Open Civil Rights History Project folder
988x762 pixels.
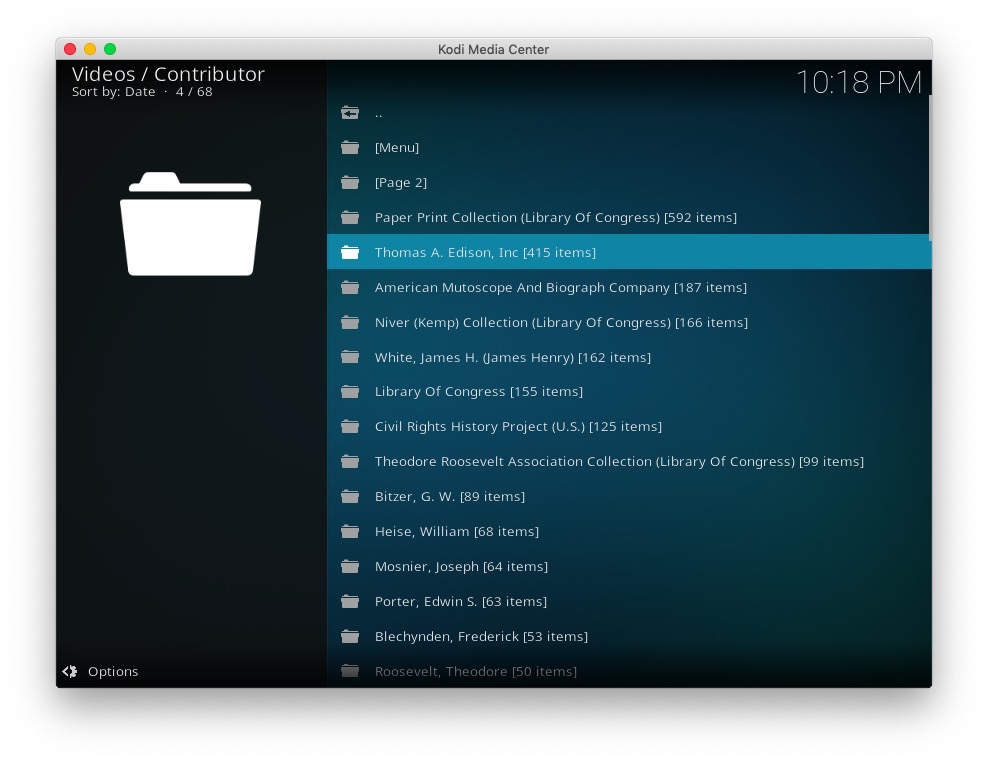tap(517, 427)
